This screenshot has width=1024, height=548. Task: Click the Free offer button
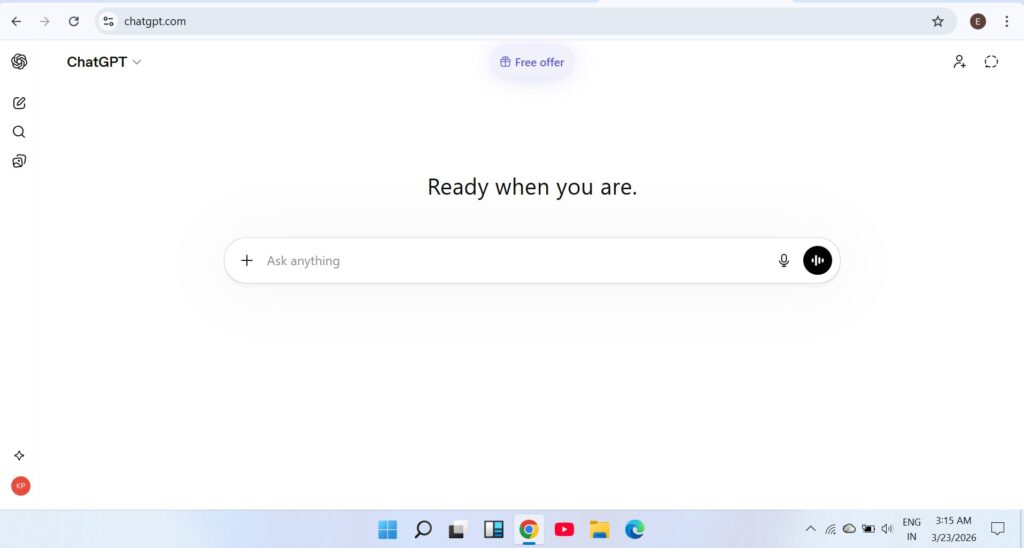click(532, 62)
